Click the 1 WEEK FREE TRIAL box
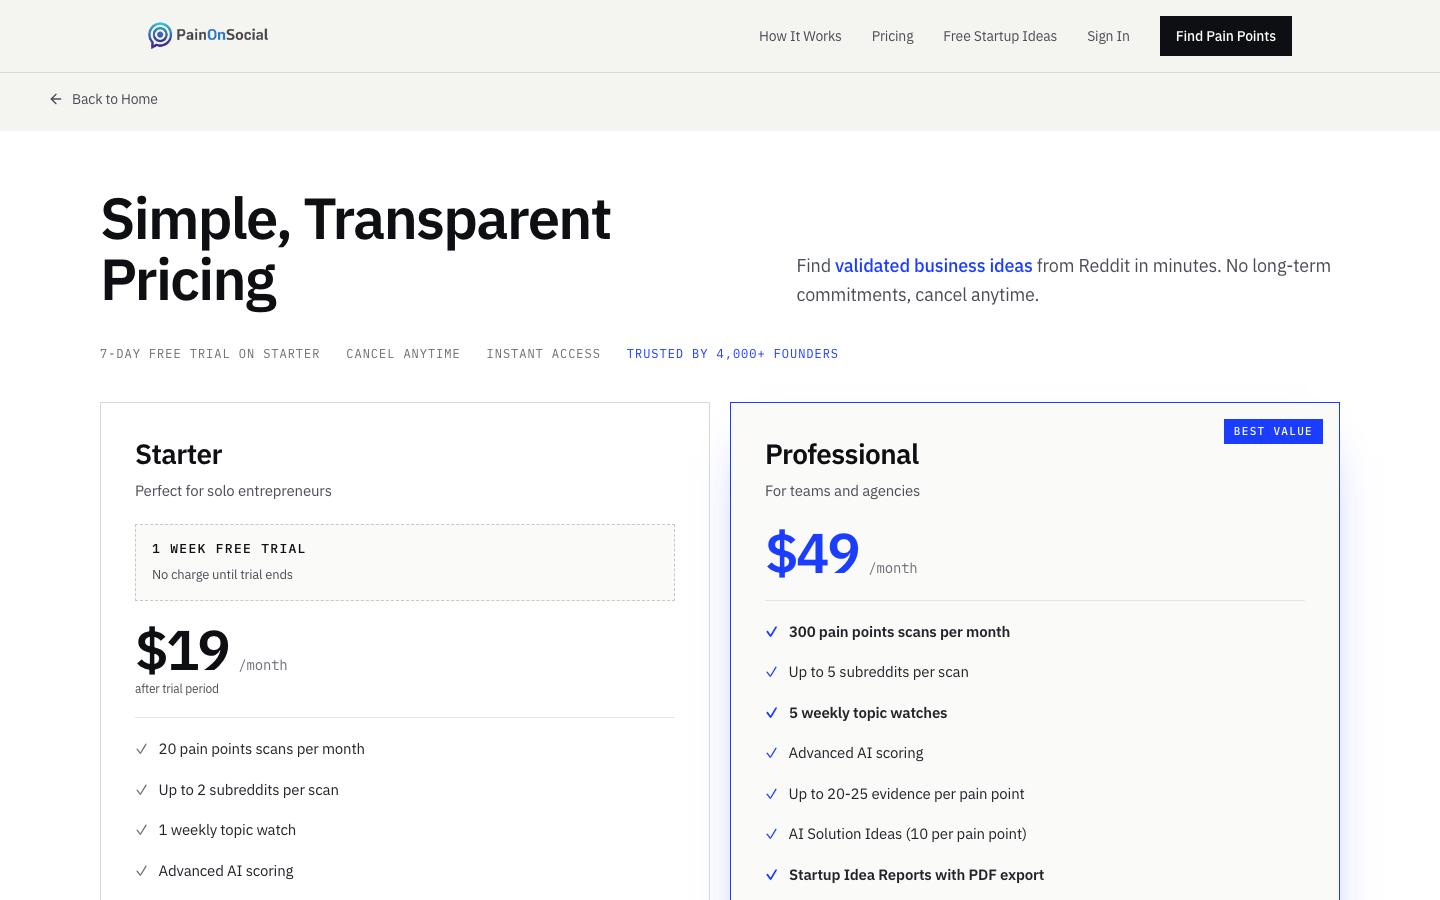The image size is (1440, 900). (405, 562)
